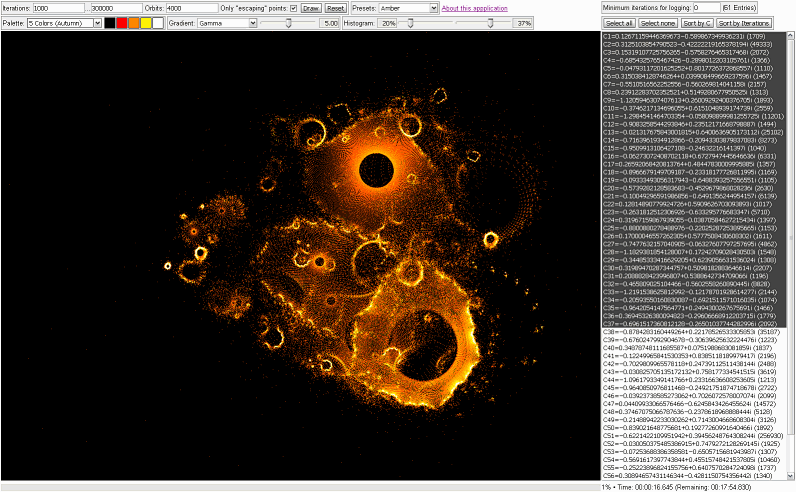Image resolution: width=796 pixels, height=492 pixels.
Task: Open the Presets dropdown showing Amber
Action: point(406,8)
